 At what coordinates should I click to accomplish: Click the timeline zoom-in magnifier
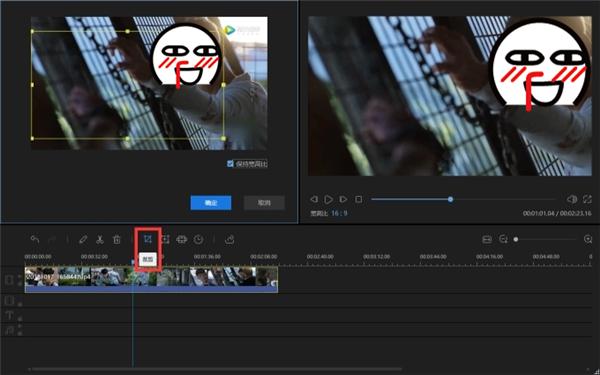[x=588, y=240]
